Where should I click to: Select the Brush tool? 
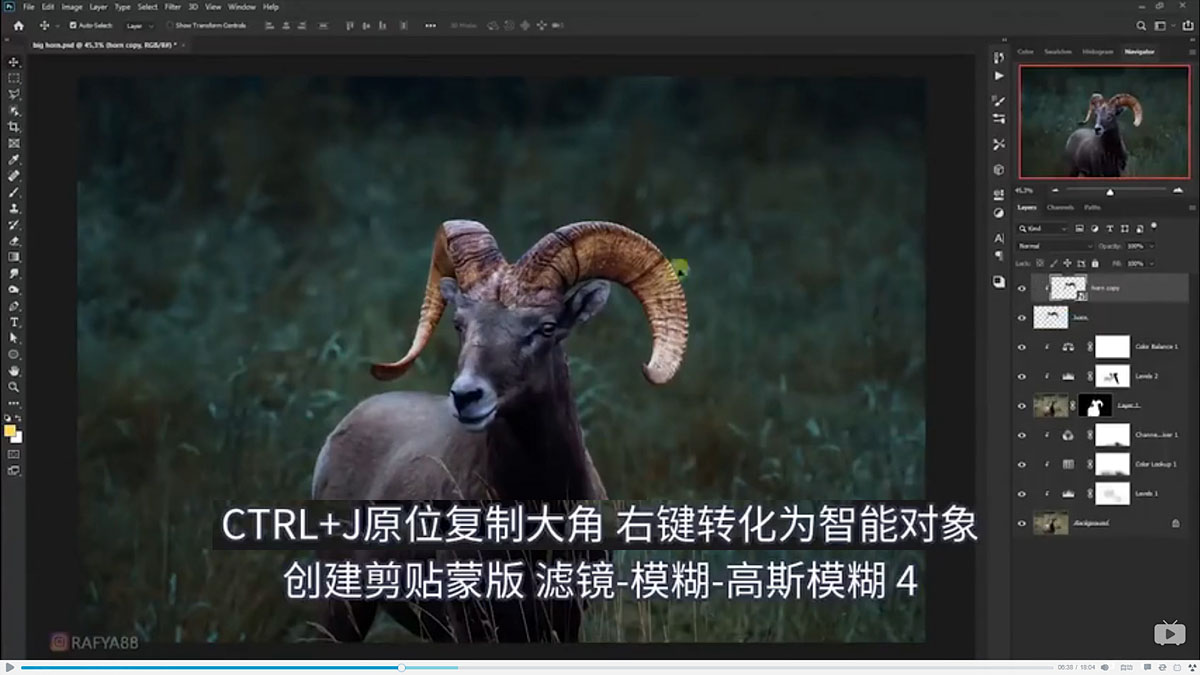click(x=14, y=194)
